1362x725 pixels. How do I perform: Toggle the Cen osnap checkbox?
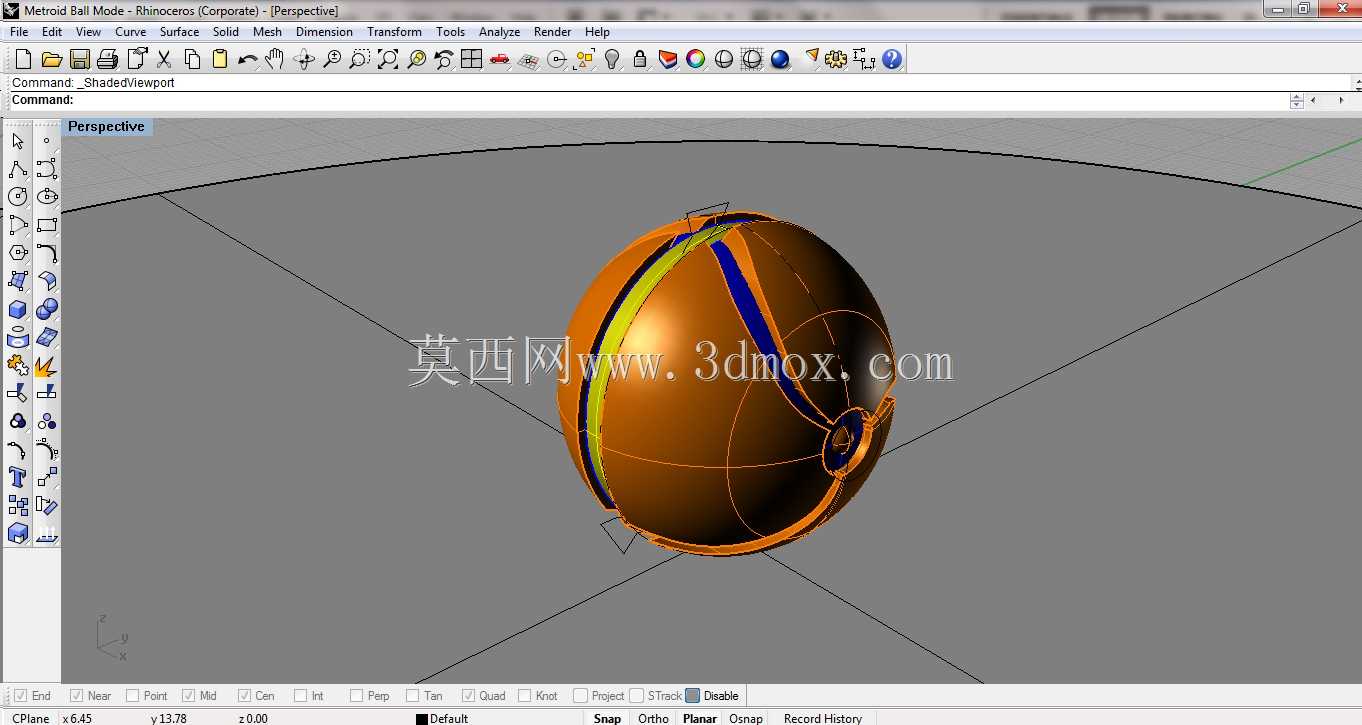pyautogui.click(x=245, y=696)
